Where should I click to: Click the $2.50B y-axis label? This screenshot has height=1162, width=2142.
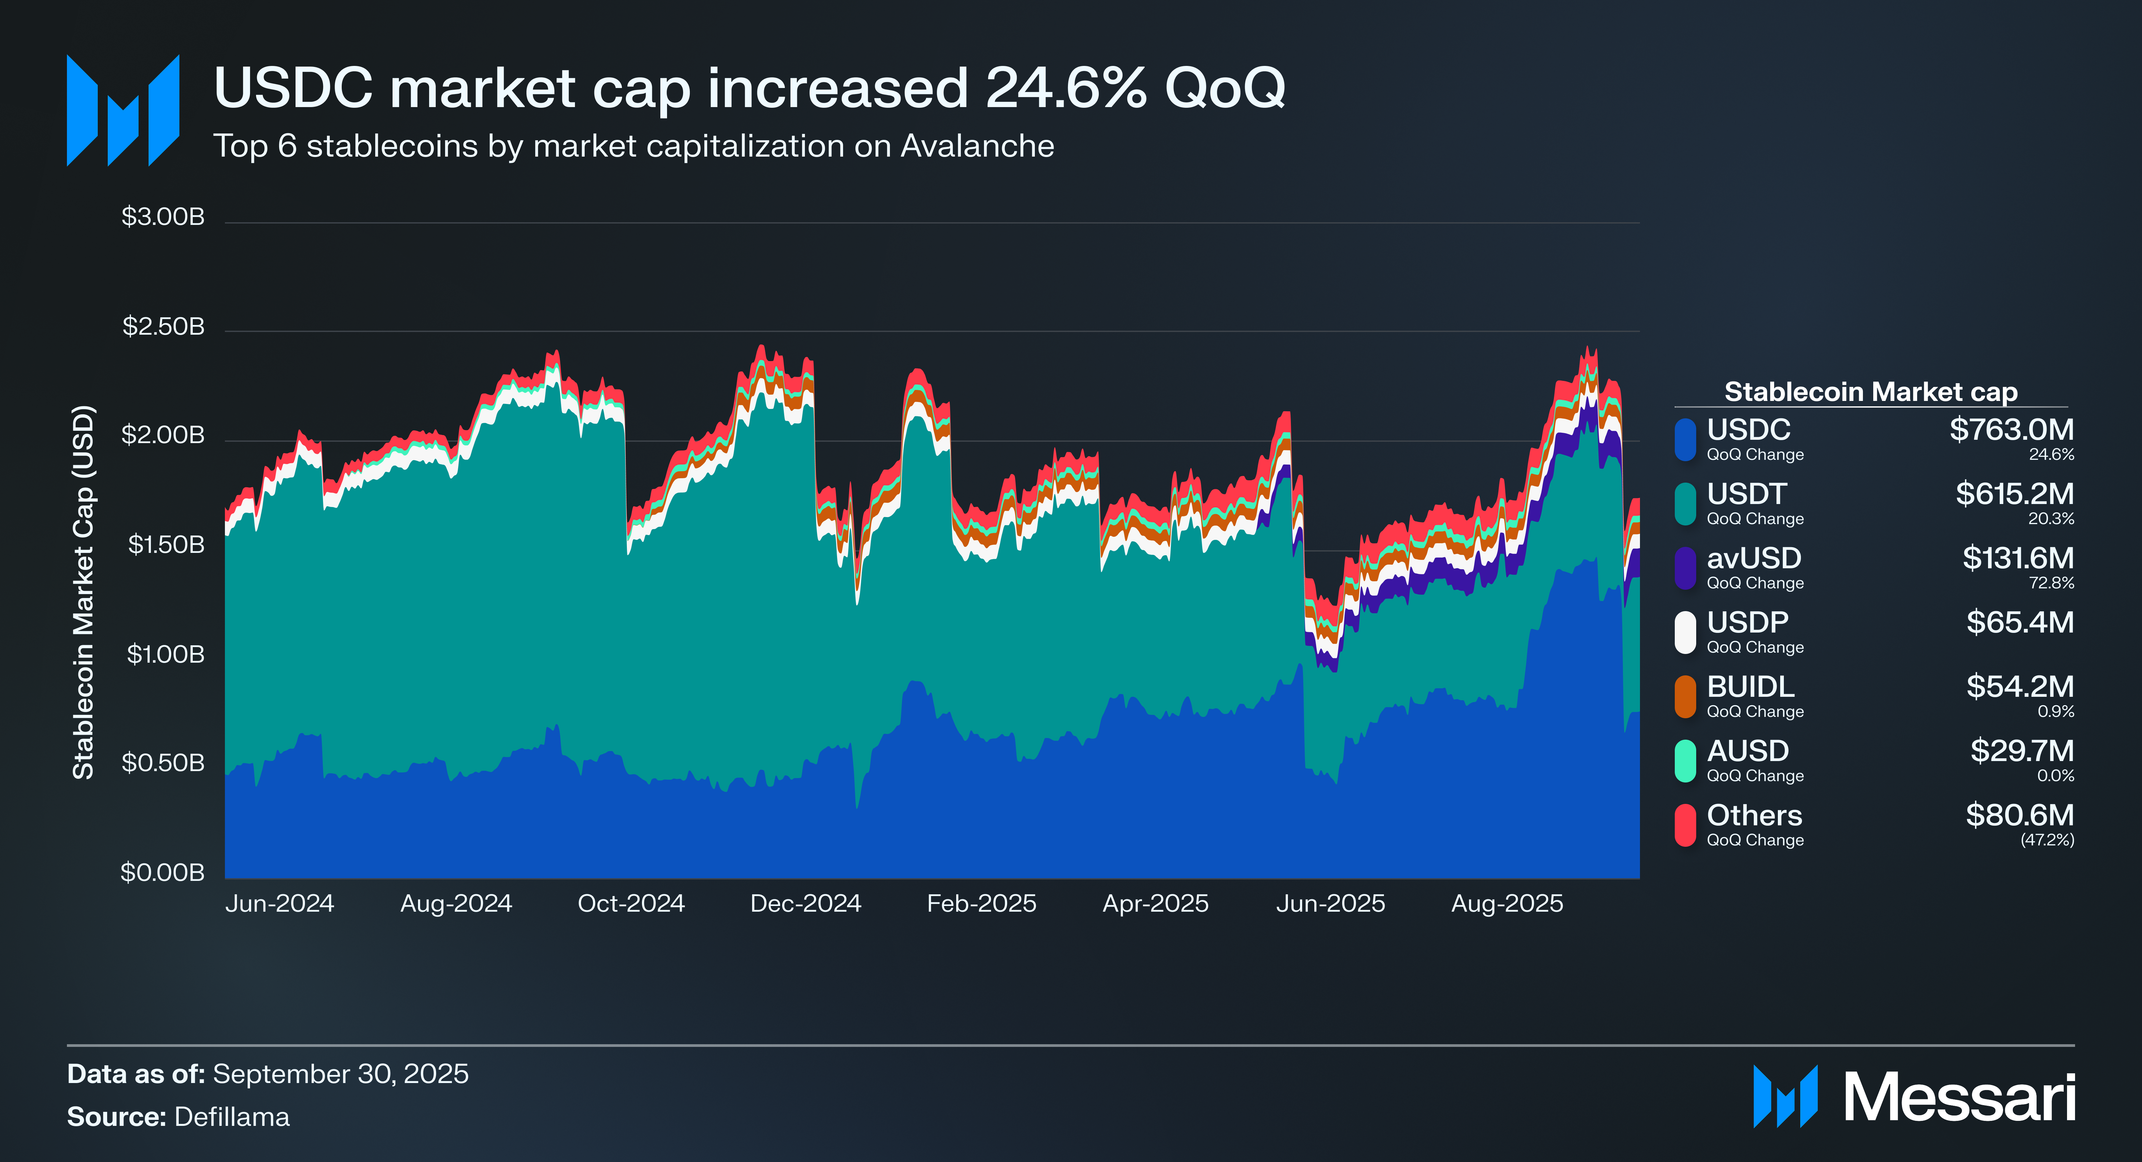pyautogui.click(x=163, y=327)
